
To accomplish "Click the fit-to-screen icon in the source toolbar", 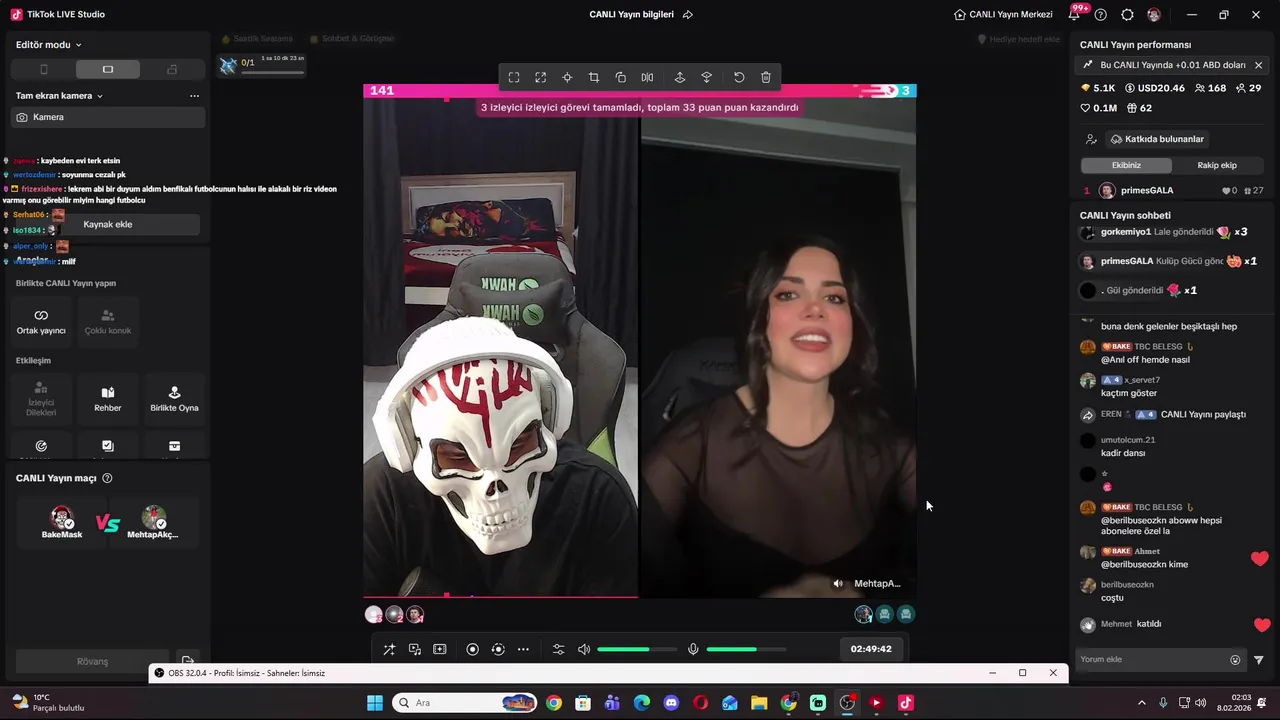I will [x=514, y=78].
